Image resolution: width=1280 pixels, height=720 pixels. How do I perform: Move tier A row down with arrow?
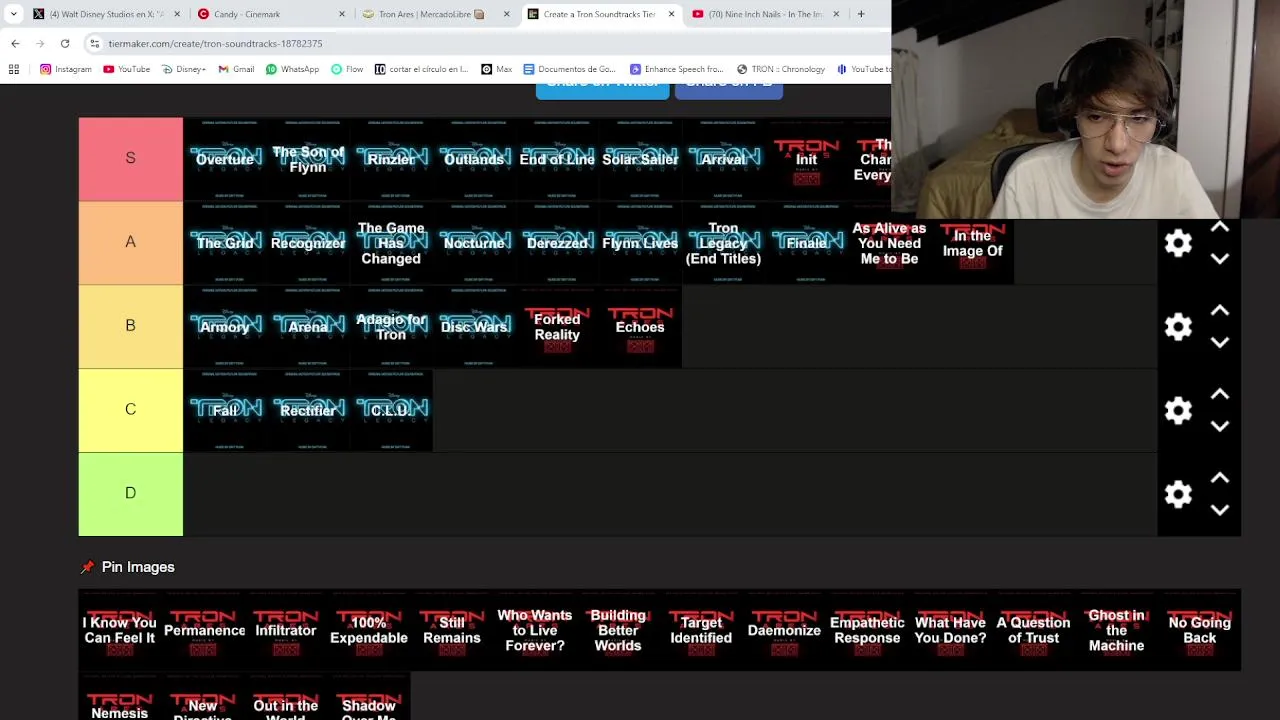click(x=1220, y=258)
